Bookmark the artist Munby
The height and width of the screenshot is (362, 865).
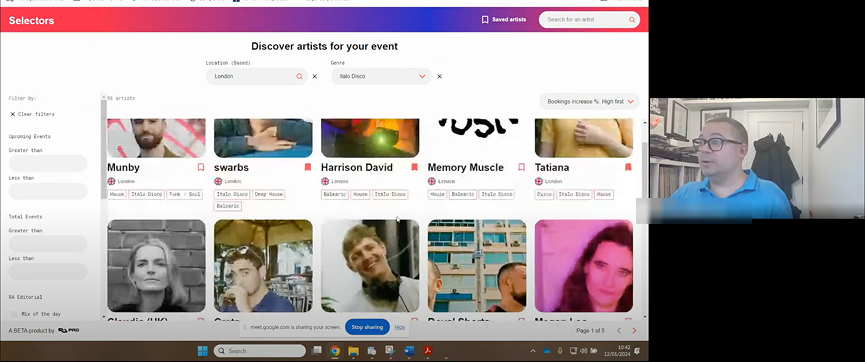point(201,167)
